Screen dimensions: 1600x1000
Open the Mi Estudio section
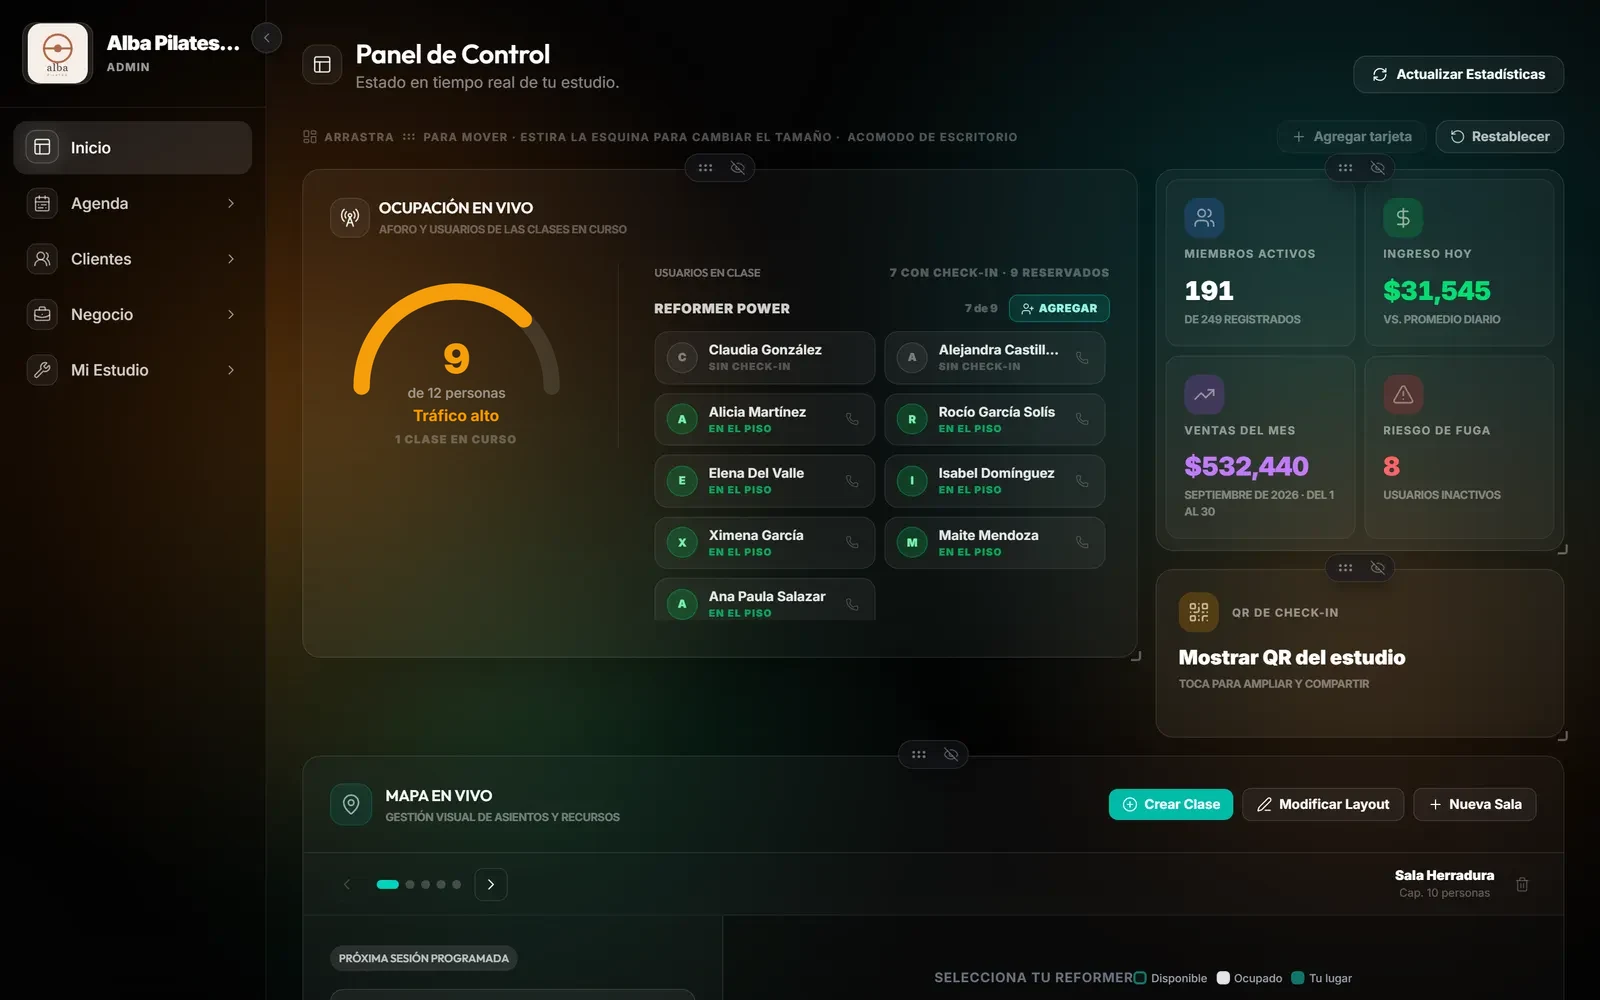tap(133, 370)
